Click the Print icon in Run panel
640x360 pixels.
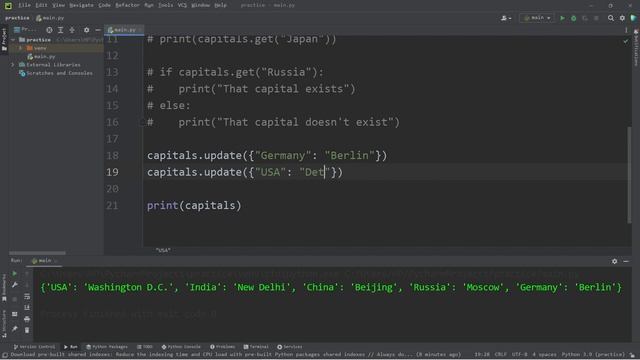[x=27, y=319]
